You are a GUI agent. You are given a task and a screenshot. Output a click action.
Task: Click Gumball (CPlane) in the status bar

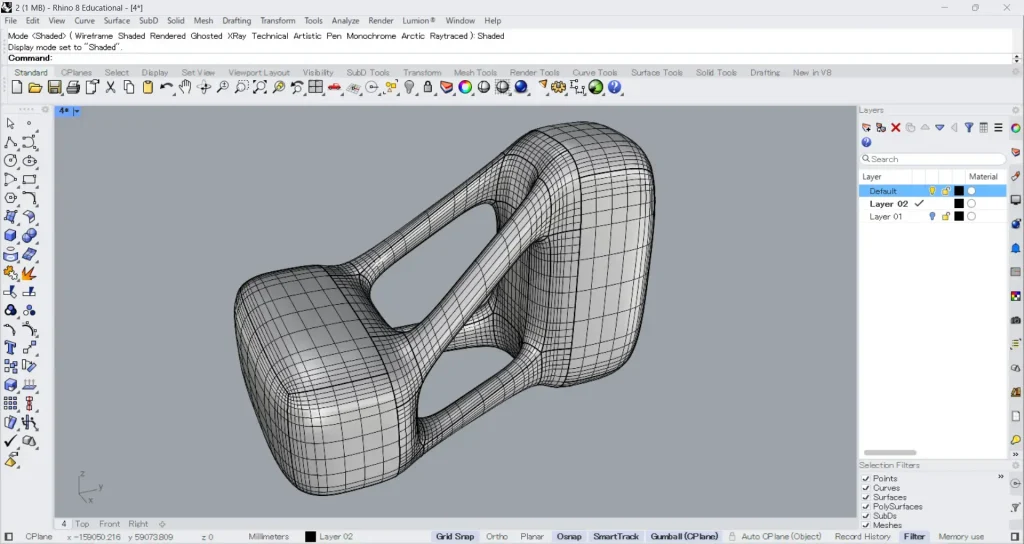tap(684, 537)
